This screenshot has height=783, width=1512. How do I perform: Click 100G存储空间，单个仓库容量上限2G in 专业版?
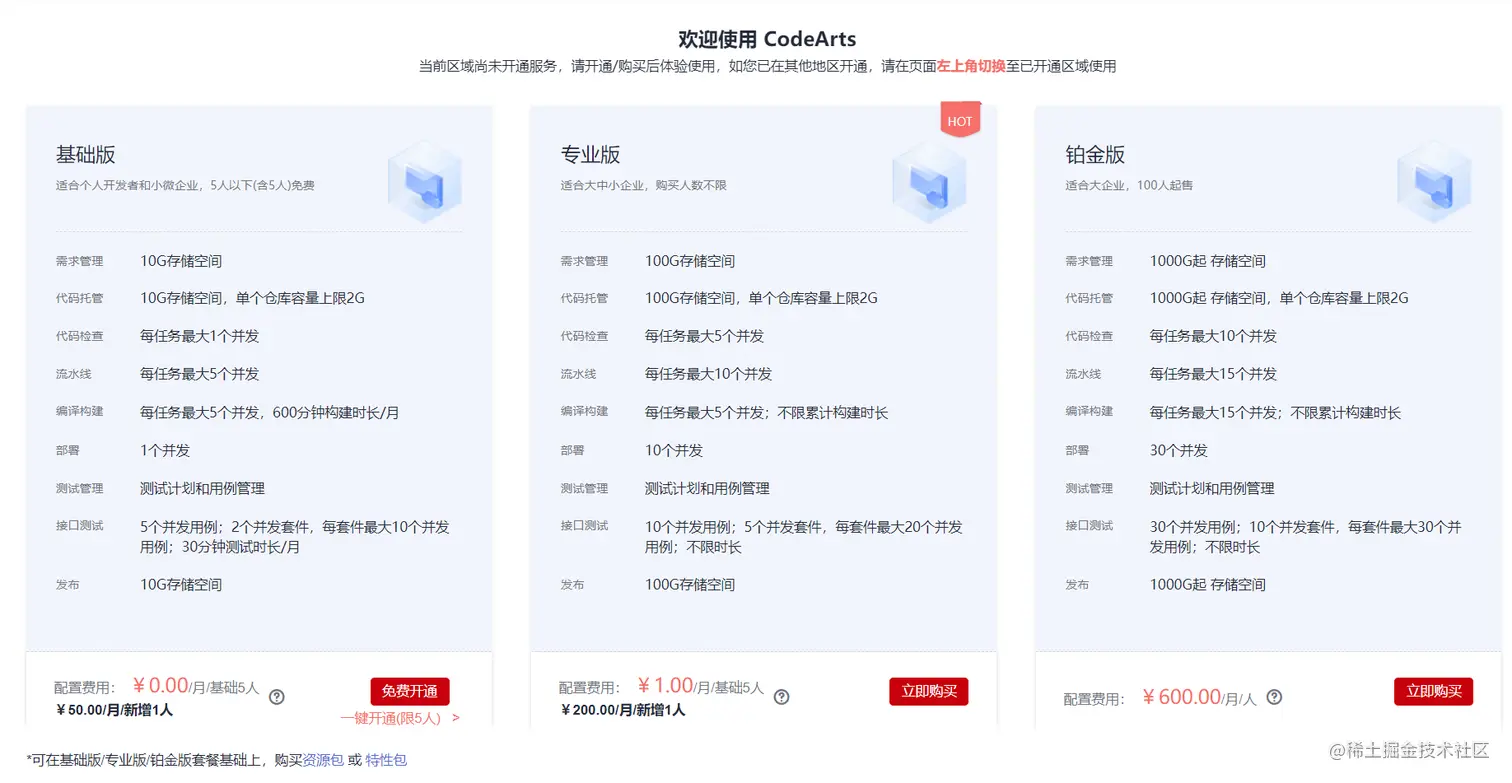coord(761,298)
